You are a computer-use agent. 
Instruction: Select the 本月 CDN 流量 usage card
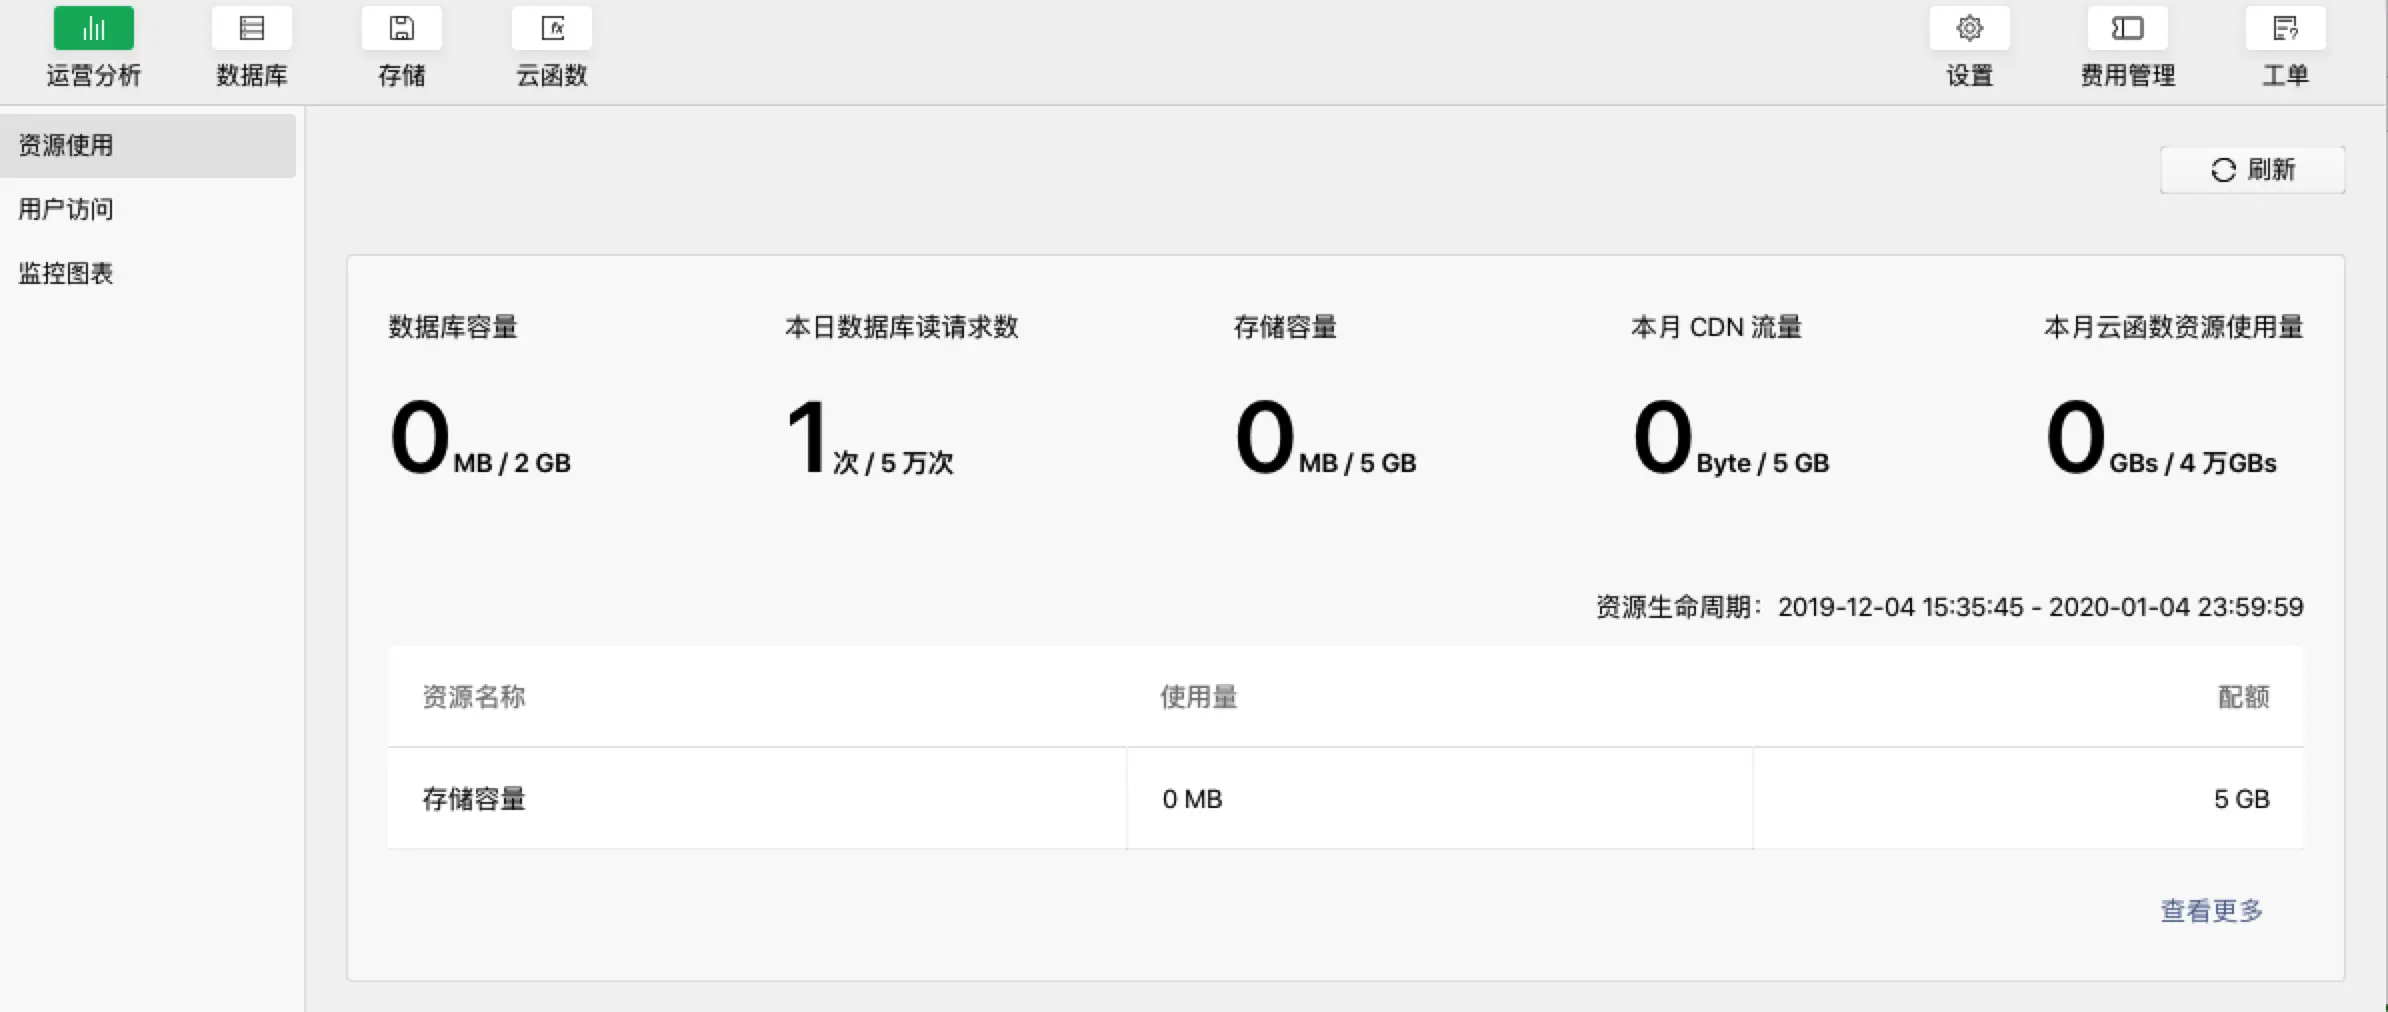[x=1731, y=398]
